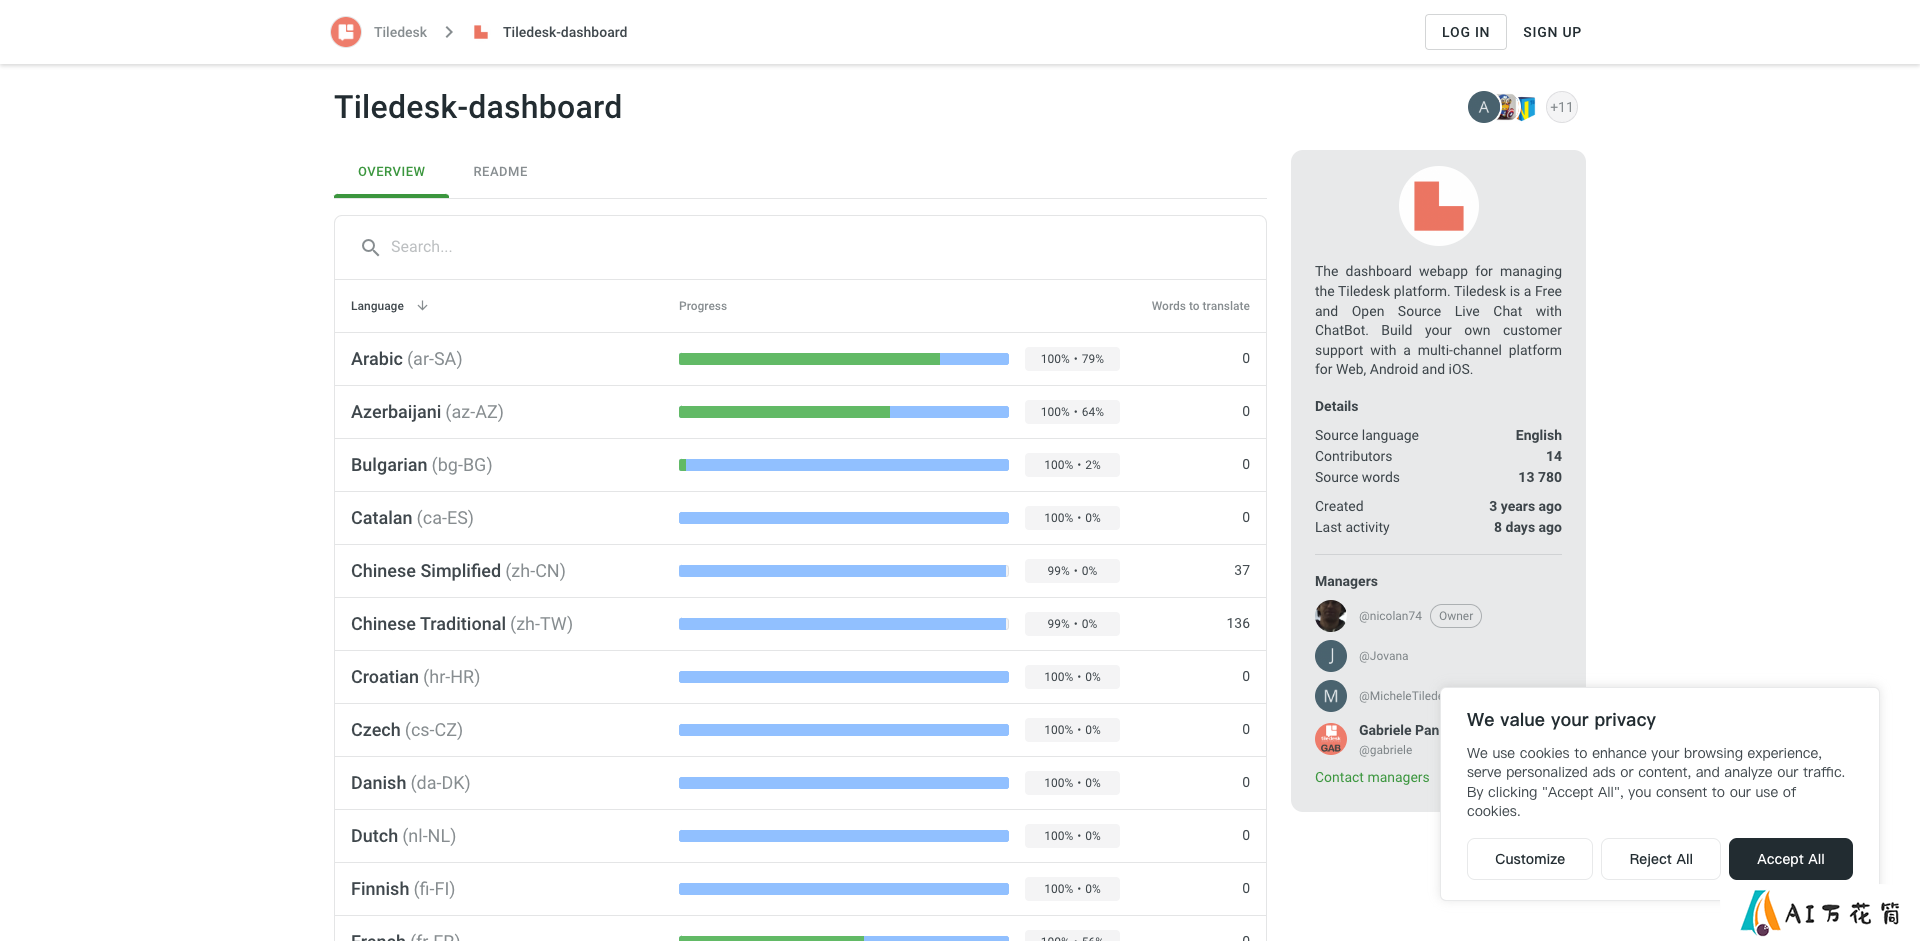Open Arabic (ar-SA) language row
Viewport: 1920px width, 941px height.
click(x=800, y=359)
